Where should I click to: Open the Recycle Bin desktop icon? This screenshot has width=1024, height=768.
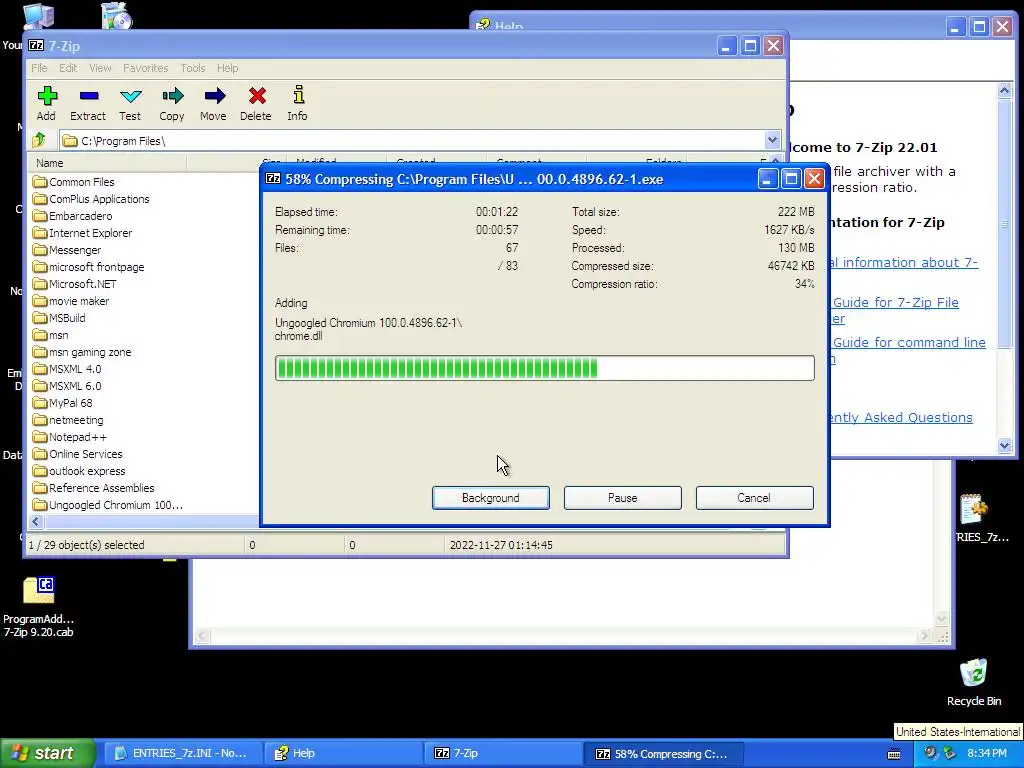[x=974, y=682]
